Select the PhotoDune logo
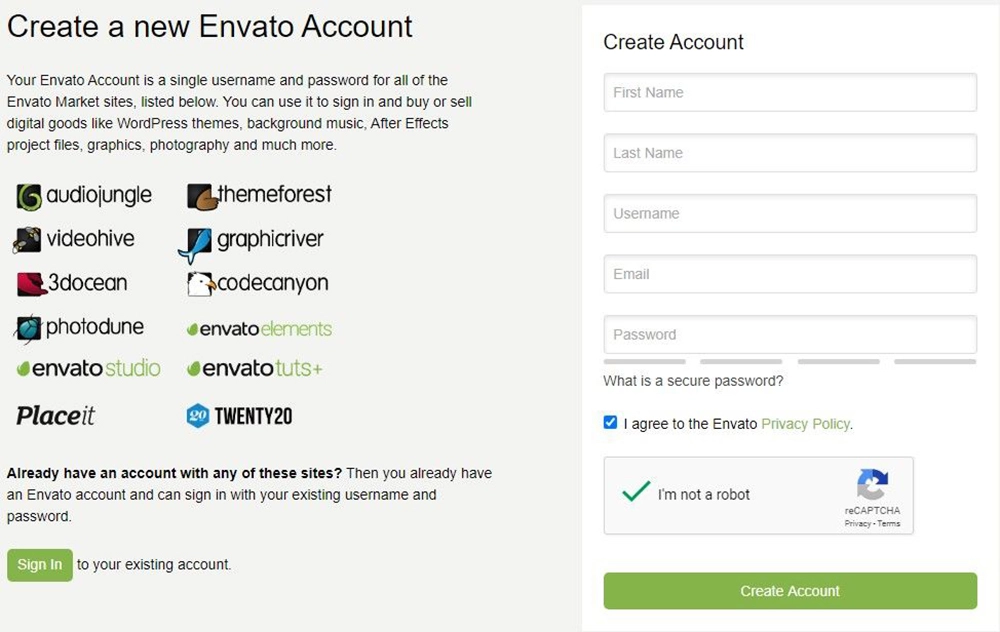The height and width of the screenshot is (632, 1000). coord(79,328)
